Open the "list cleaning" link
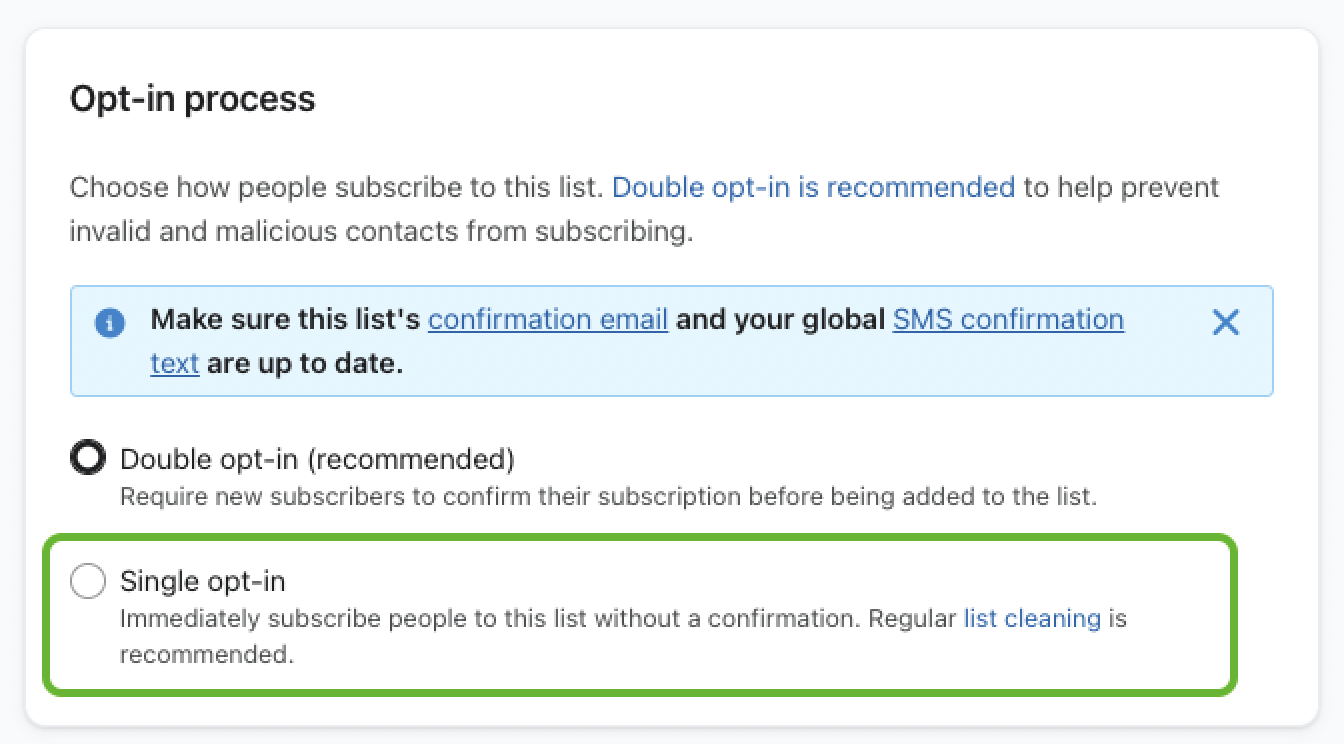 click(1032, 618)
